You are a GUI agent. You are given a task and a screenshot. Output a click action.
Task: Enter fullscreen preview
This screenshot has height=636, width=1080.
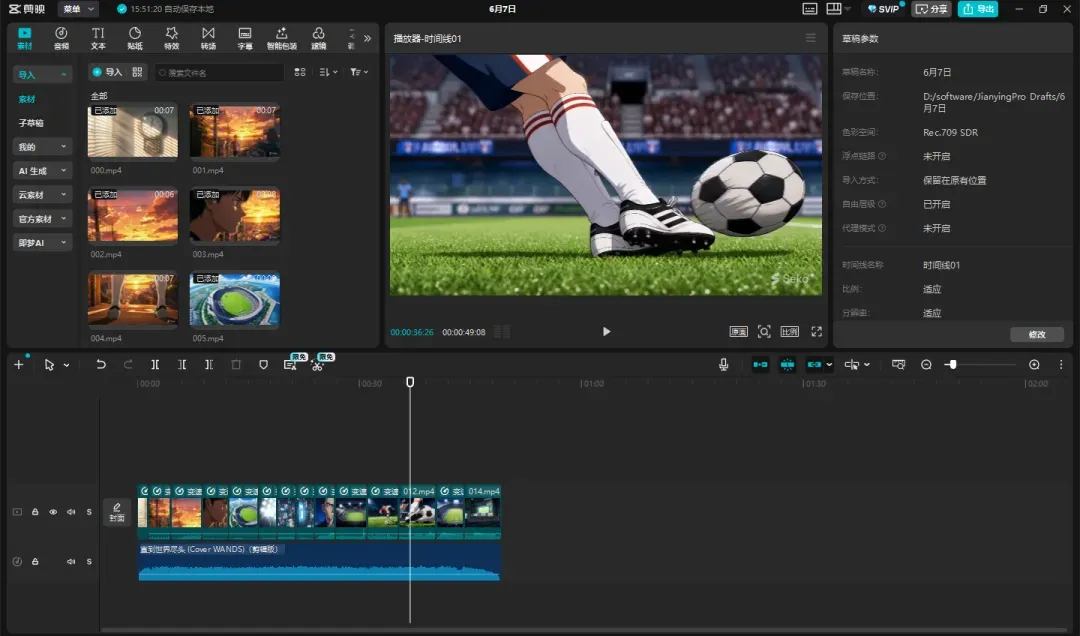click(x=816, y=331)
